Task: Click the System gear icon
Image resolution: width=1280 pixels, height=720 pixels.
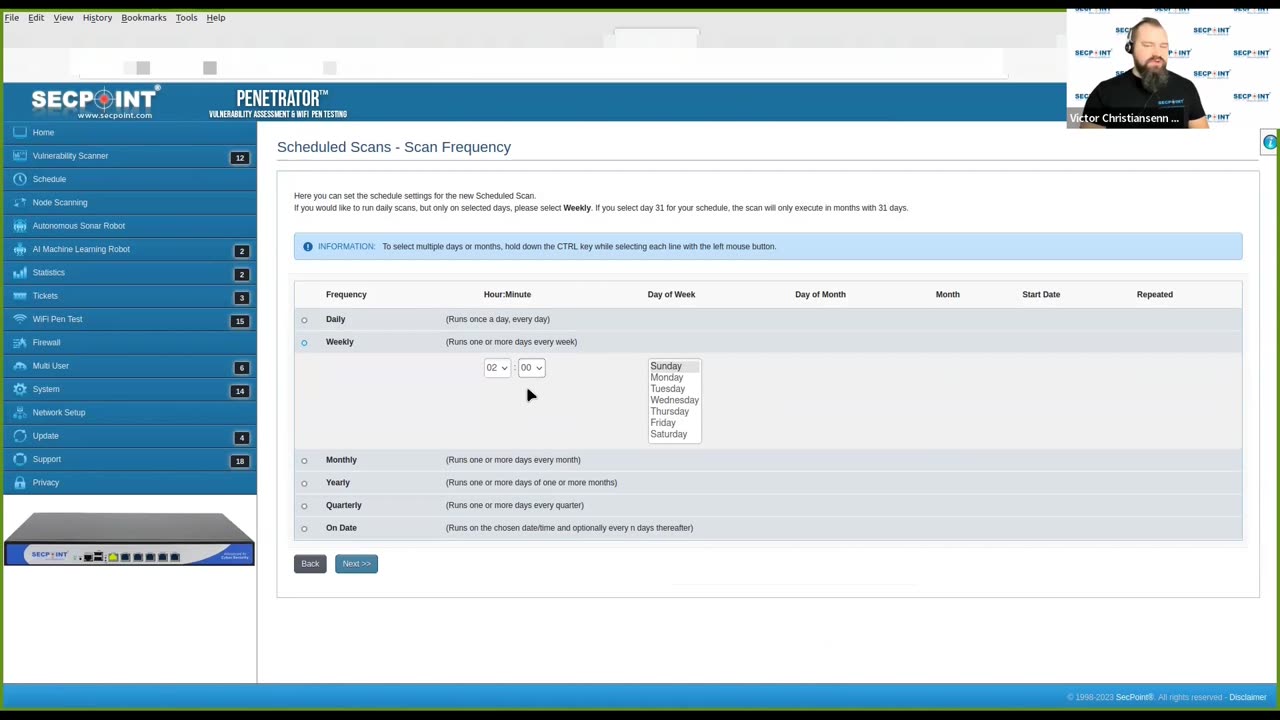Action: [20, 389]
